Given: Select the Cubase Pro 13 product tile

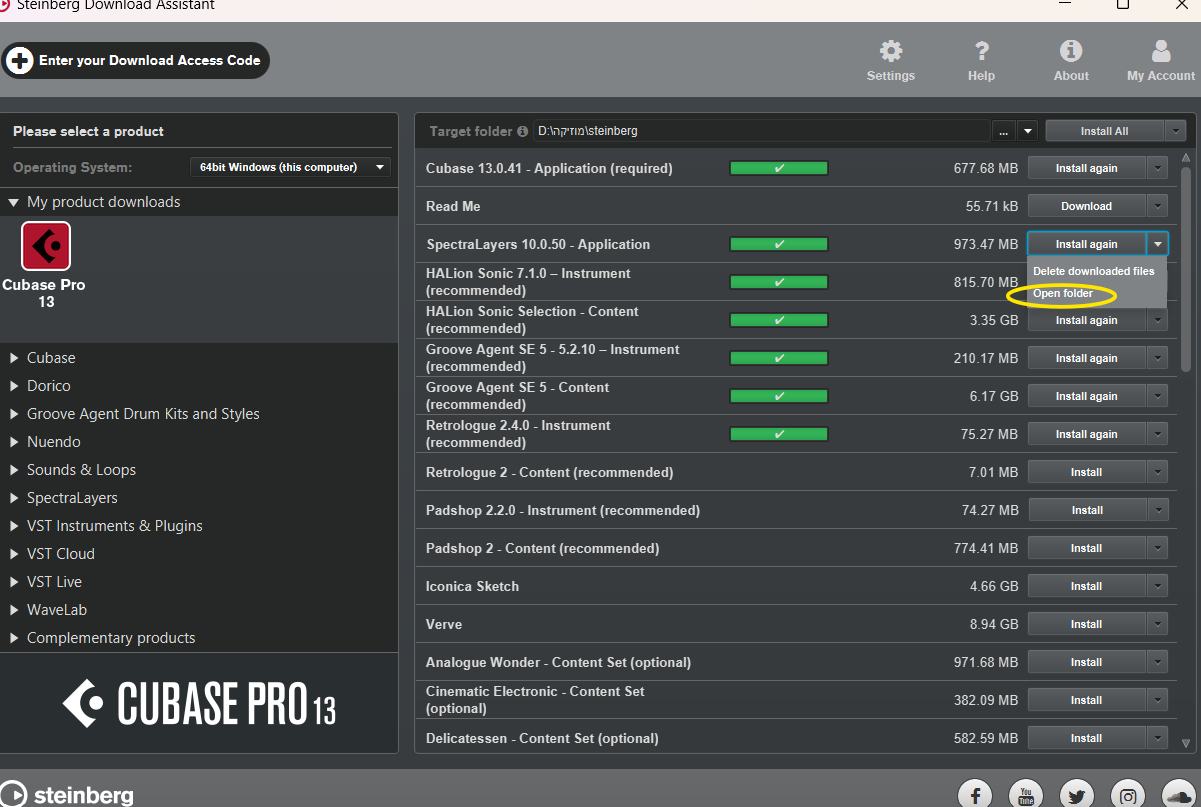Looking at the screenshot, I should point(45,265).
